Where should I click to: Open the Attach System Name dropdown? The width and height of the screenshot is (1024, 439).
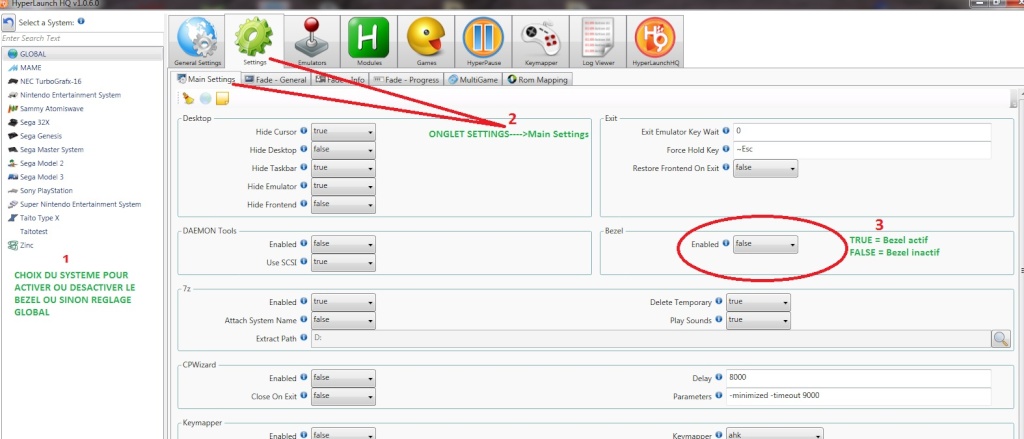[x=343, y=321]
